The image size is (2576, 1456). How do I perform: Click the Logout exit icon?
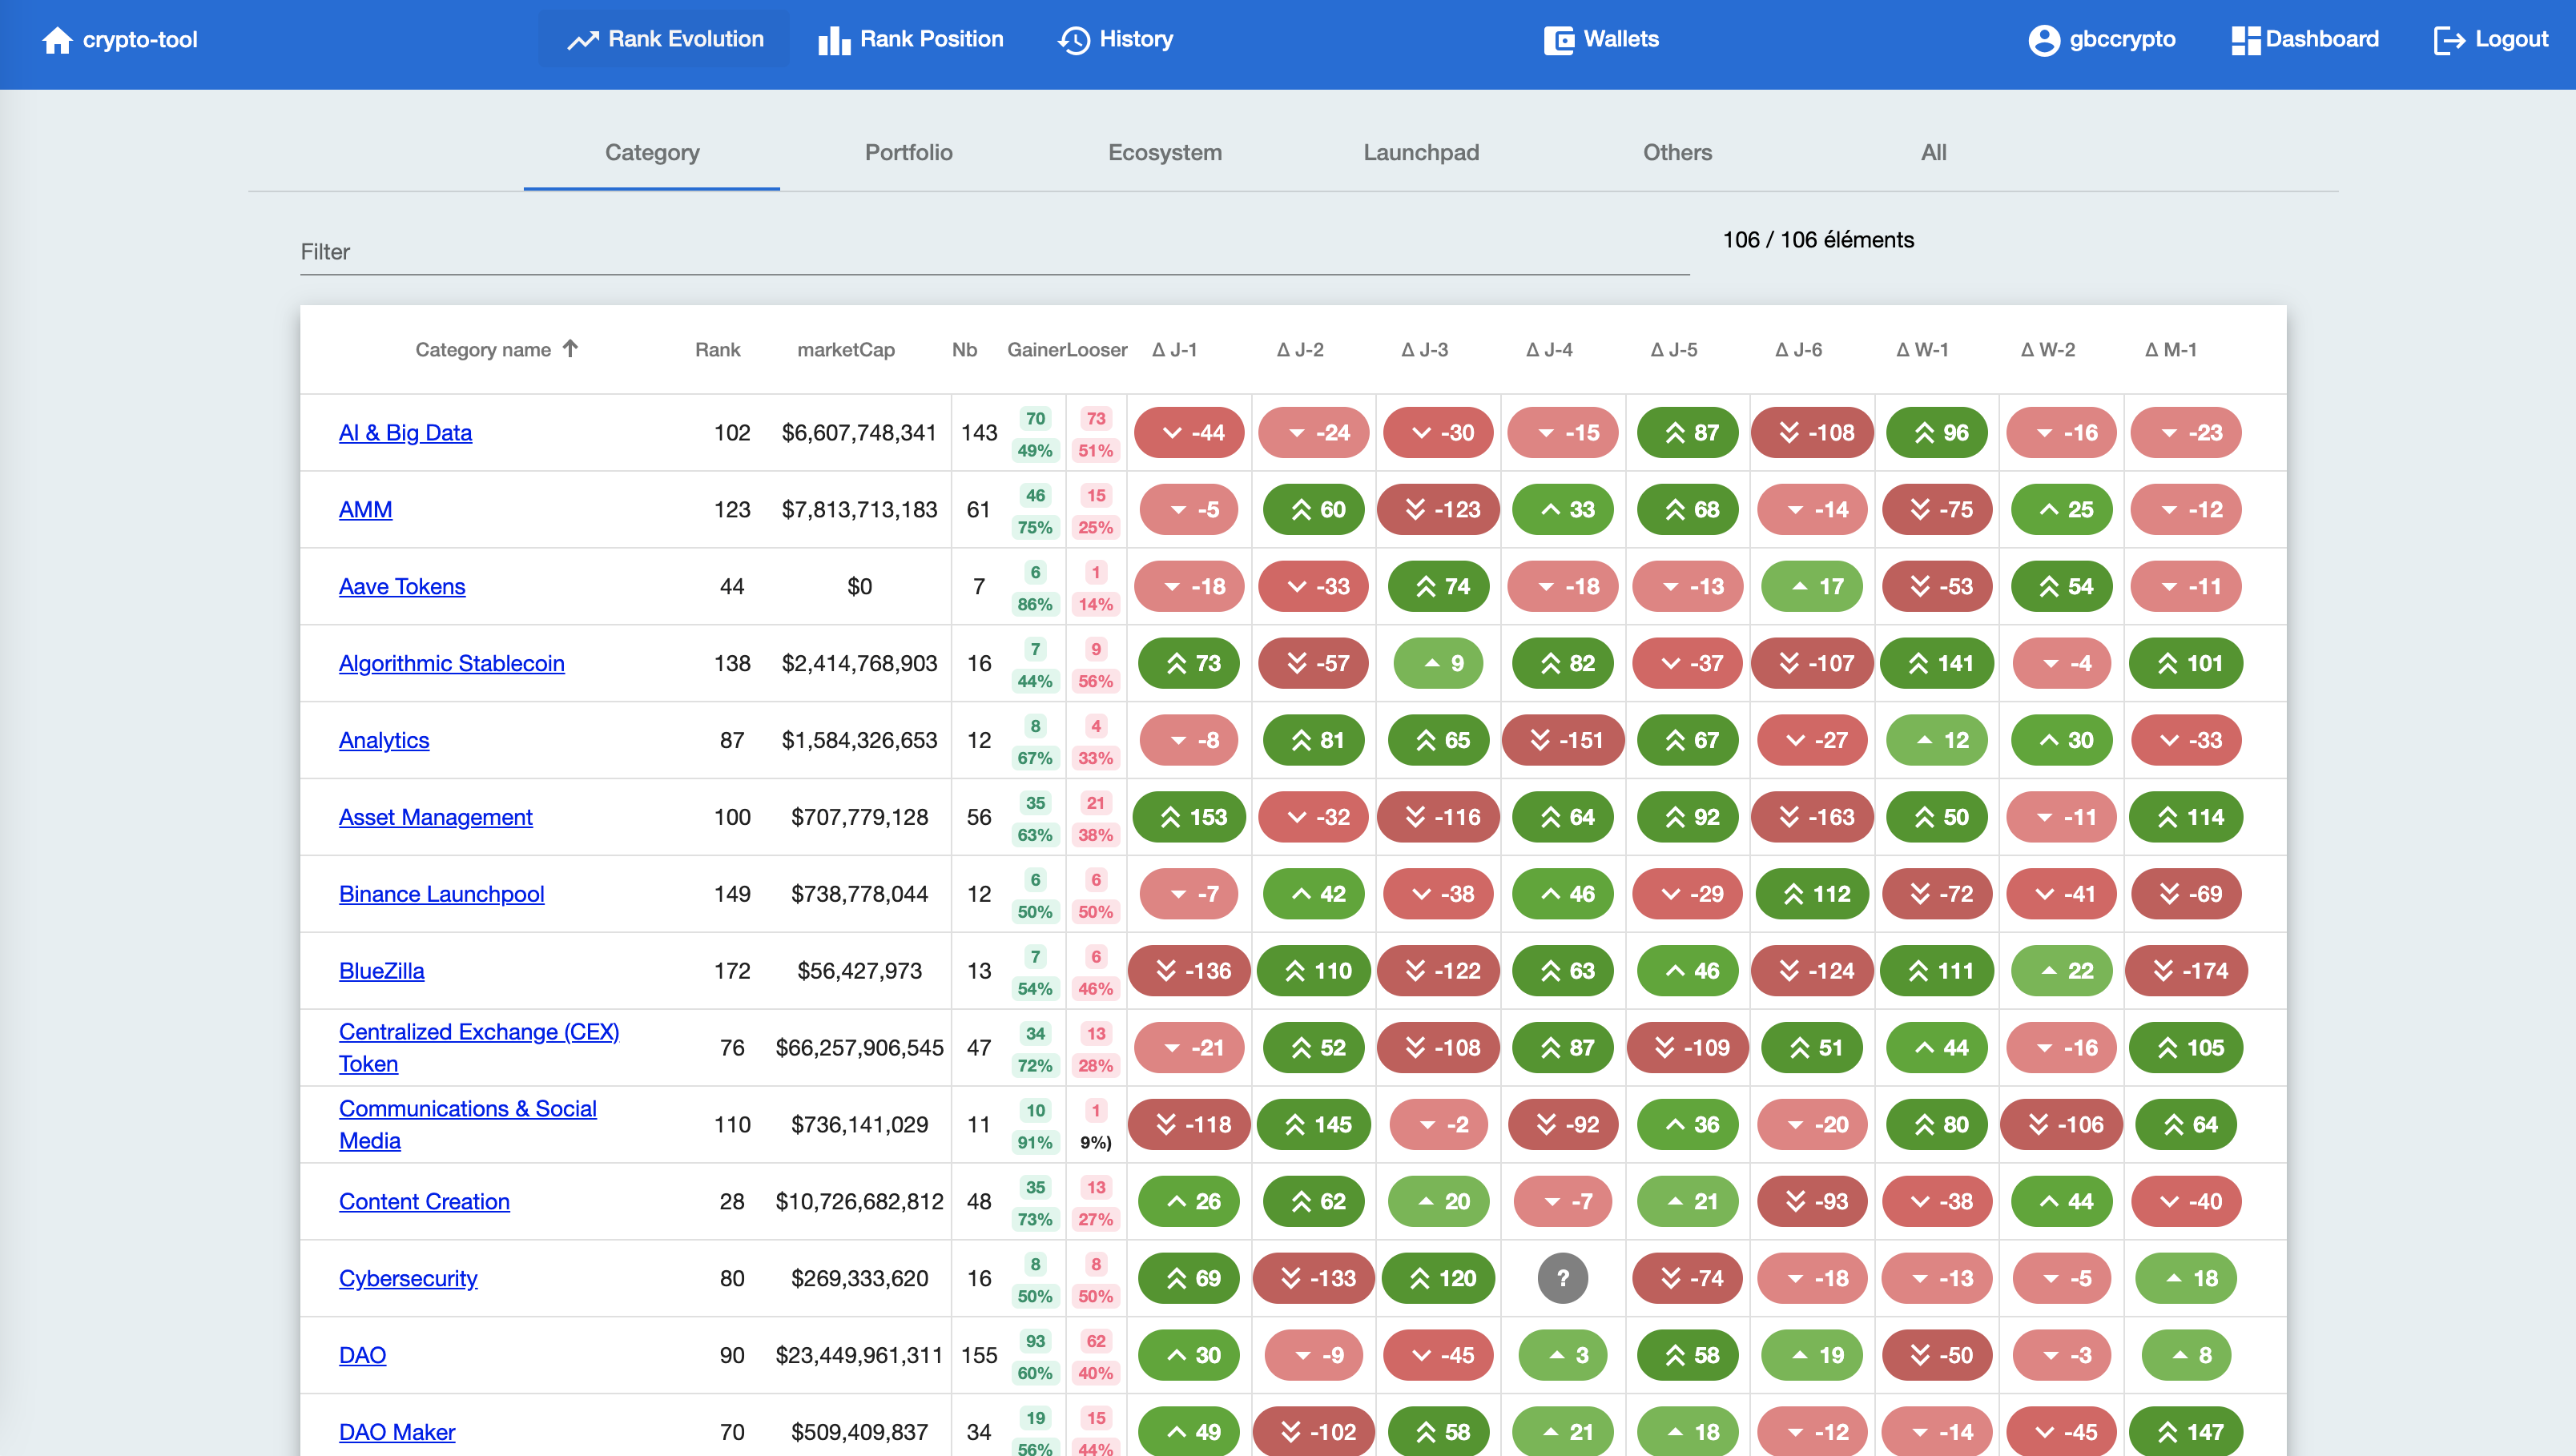[x=2449, y=40]
